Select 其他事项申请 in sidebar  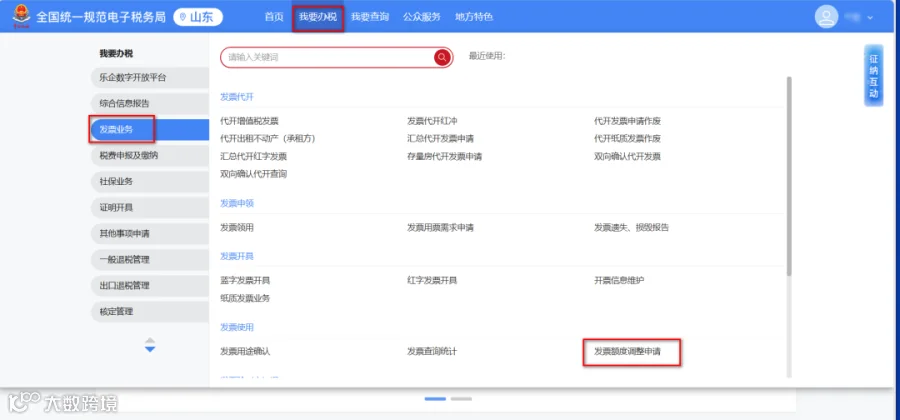click(x=150, y=234)
